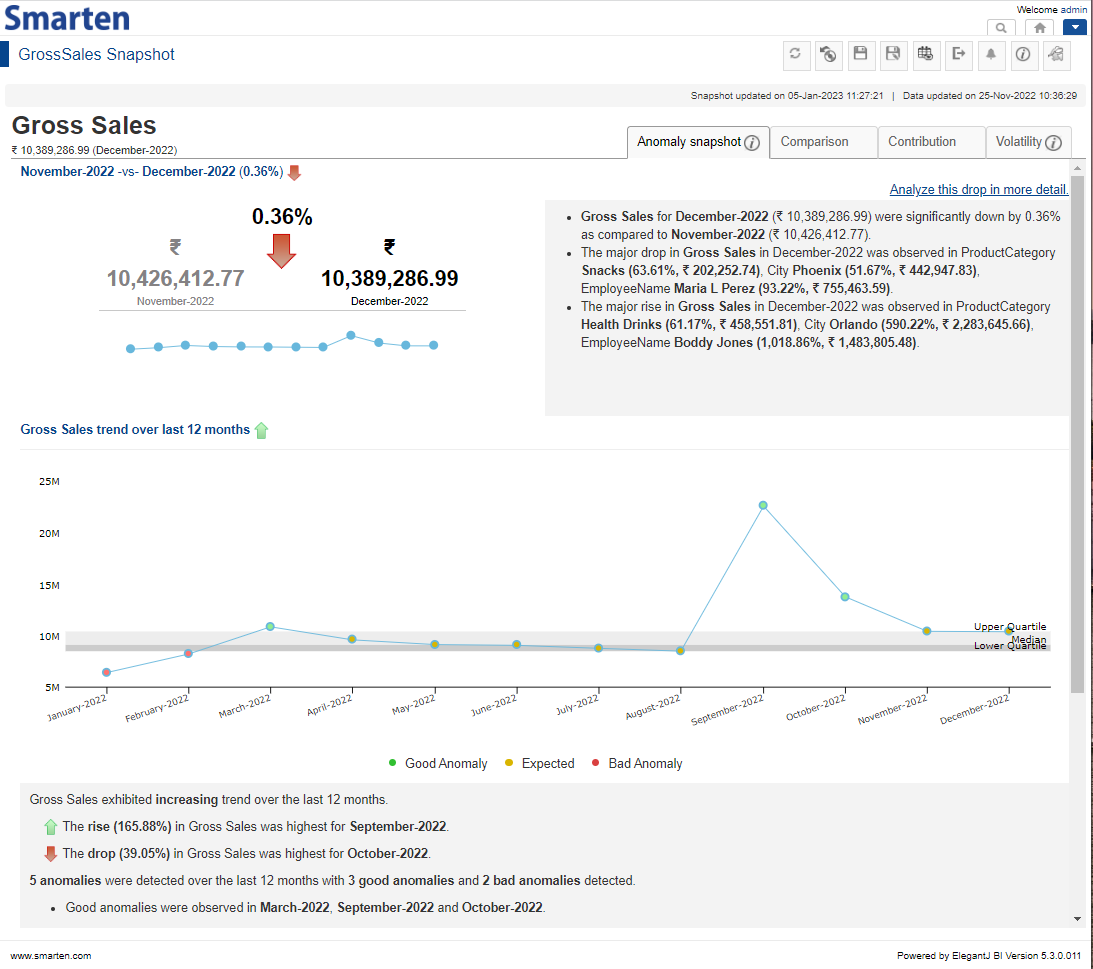The height and width of the screenshot is (969, 1093).
Task: Open 'Analyze this drop in more detail' link
Action: pyautogui.click(x=979, y=190)
